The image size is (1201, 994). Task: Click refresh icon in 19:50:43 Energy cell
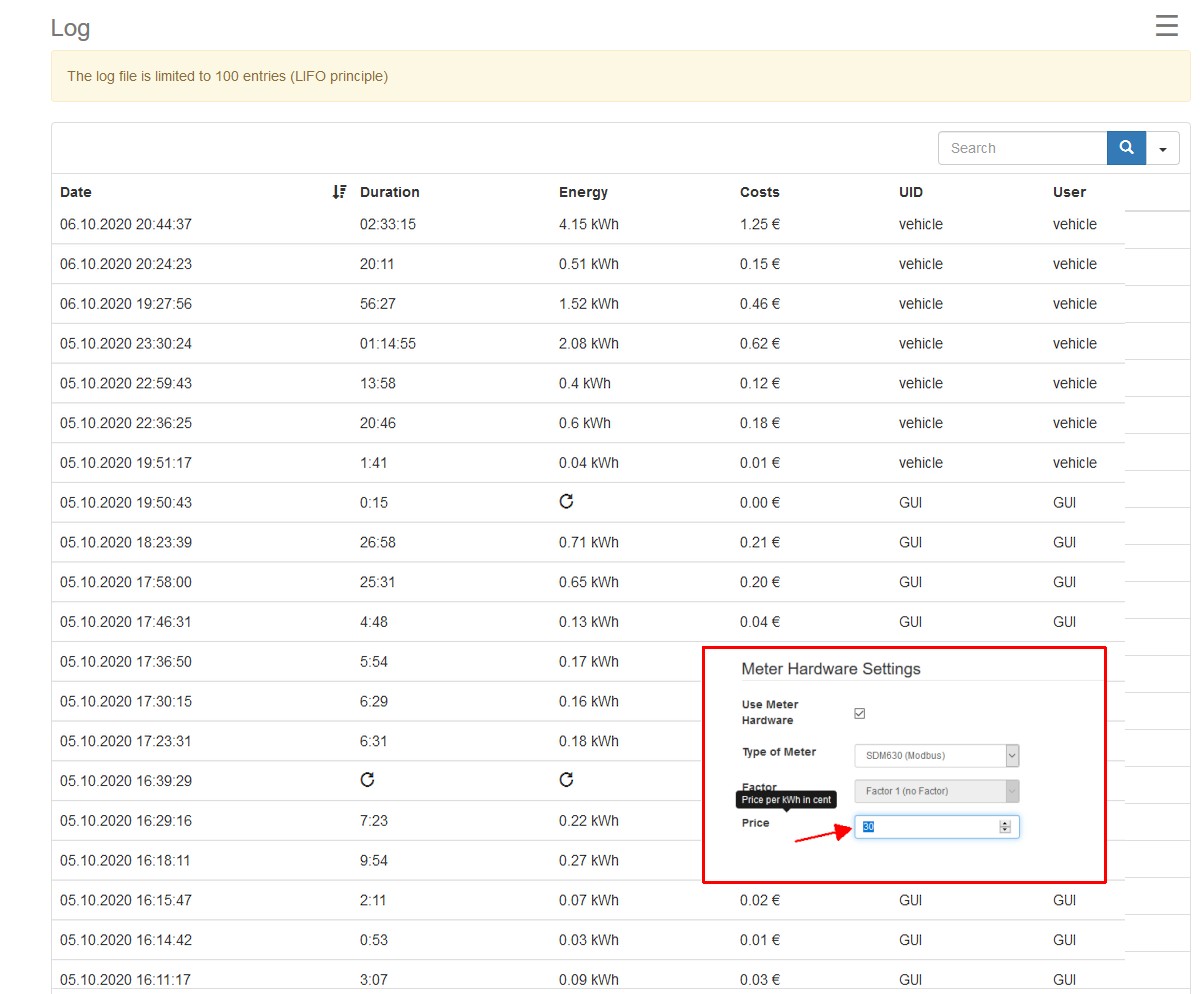coord(566,502)
